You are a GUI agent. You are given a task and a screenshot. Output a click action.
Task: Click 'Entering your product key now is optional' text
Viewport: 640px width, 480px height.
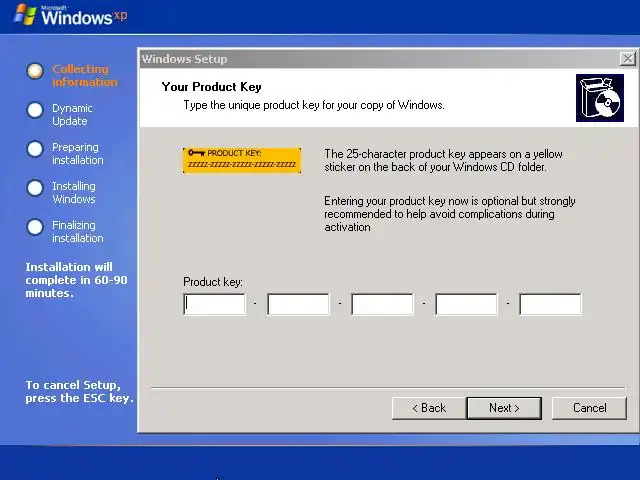pos(450,214)
